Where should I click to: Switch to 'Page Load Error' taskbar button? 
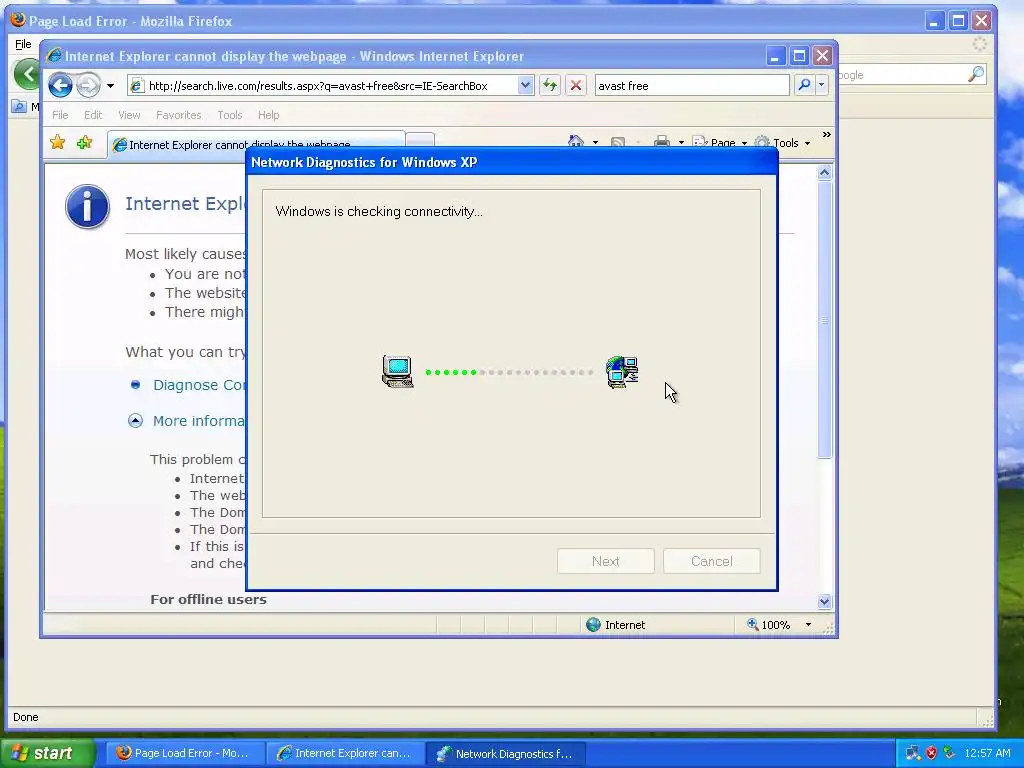(x=185, y=753)
